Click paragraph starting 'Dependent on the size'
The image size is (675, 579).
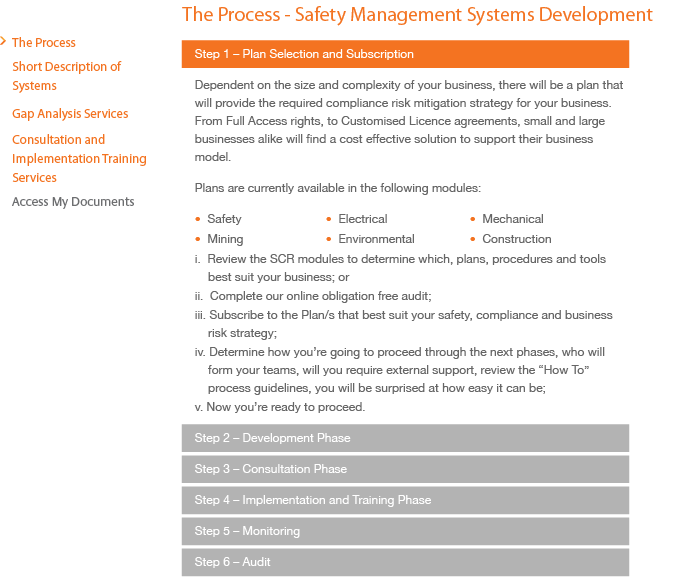coord(409,121)
